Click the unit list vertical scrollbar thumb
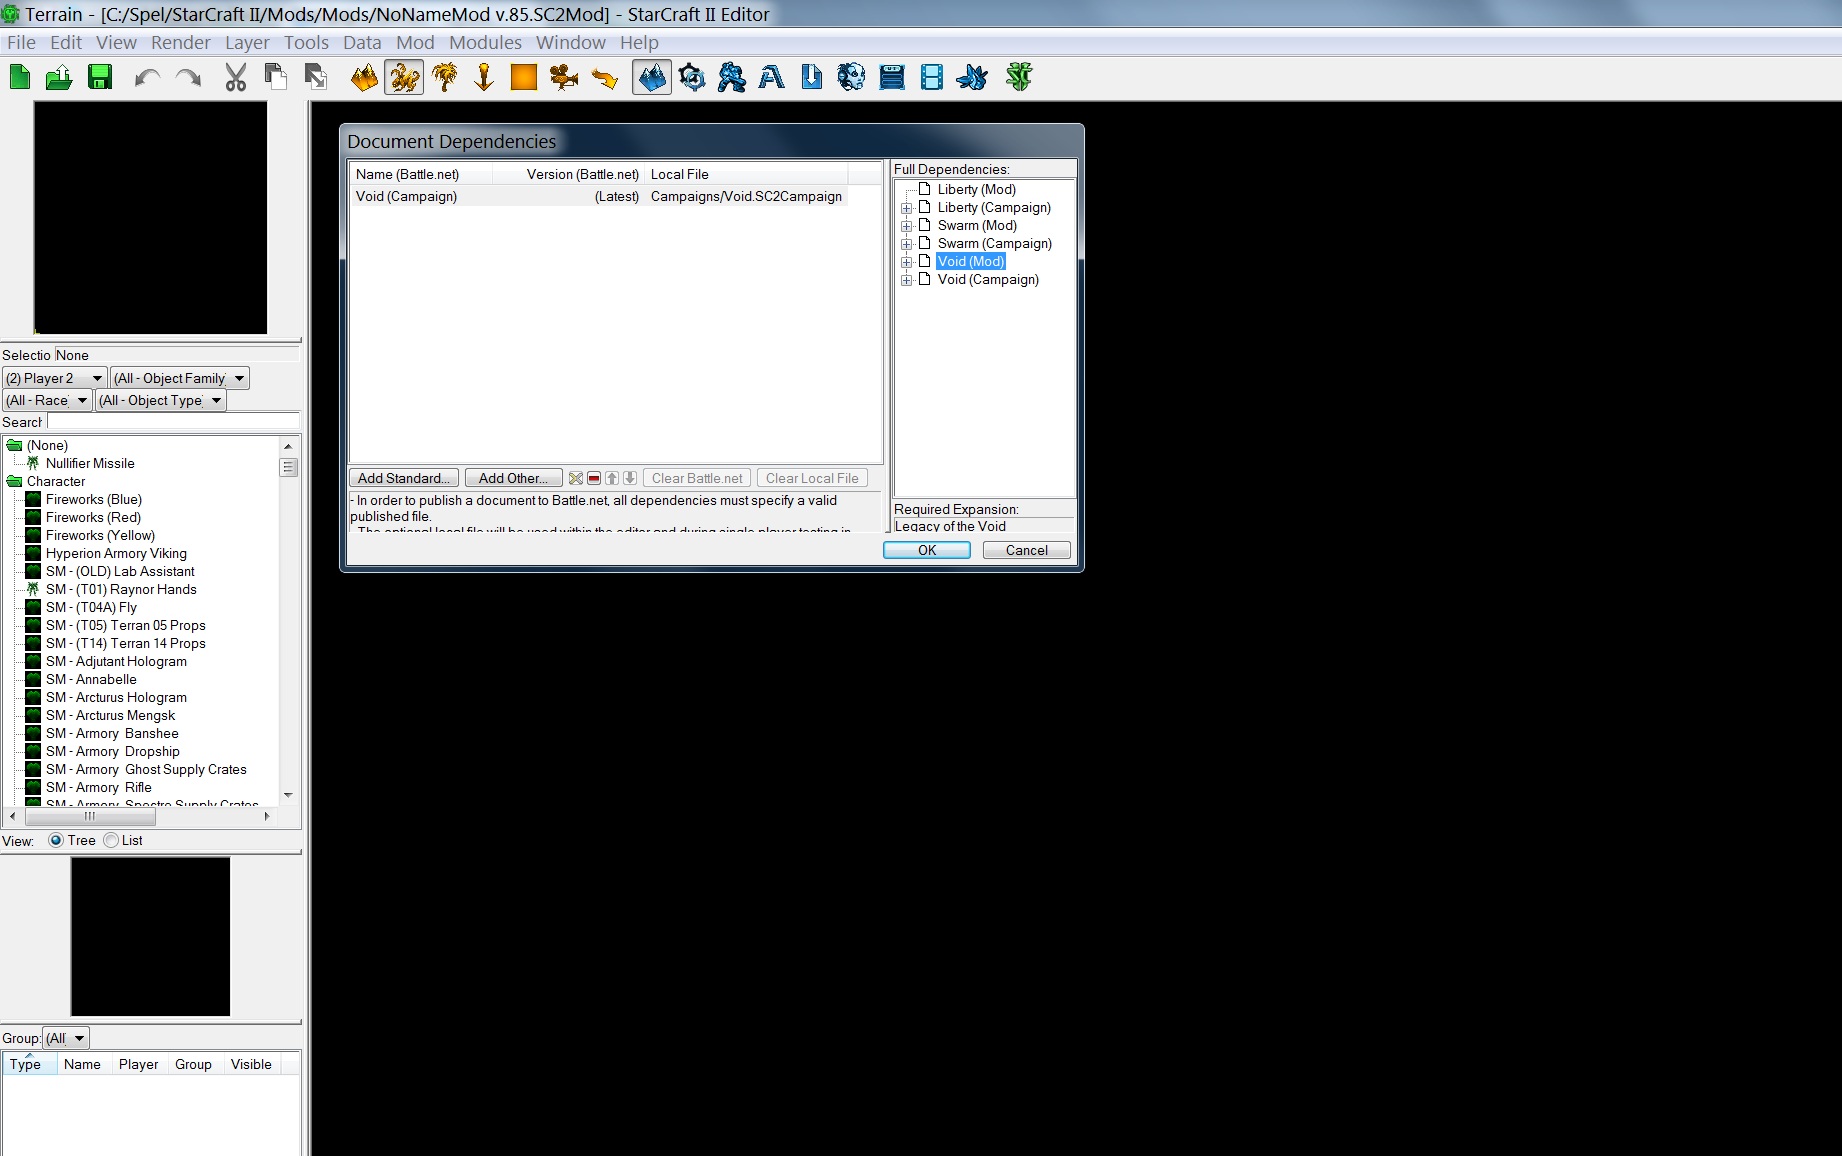The width and height of the screenshot is (1842, 1156). pyautogui.click(x=289, y=467)
